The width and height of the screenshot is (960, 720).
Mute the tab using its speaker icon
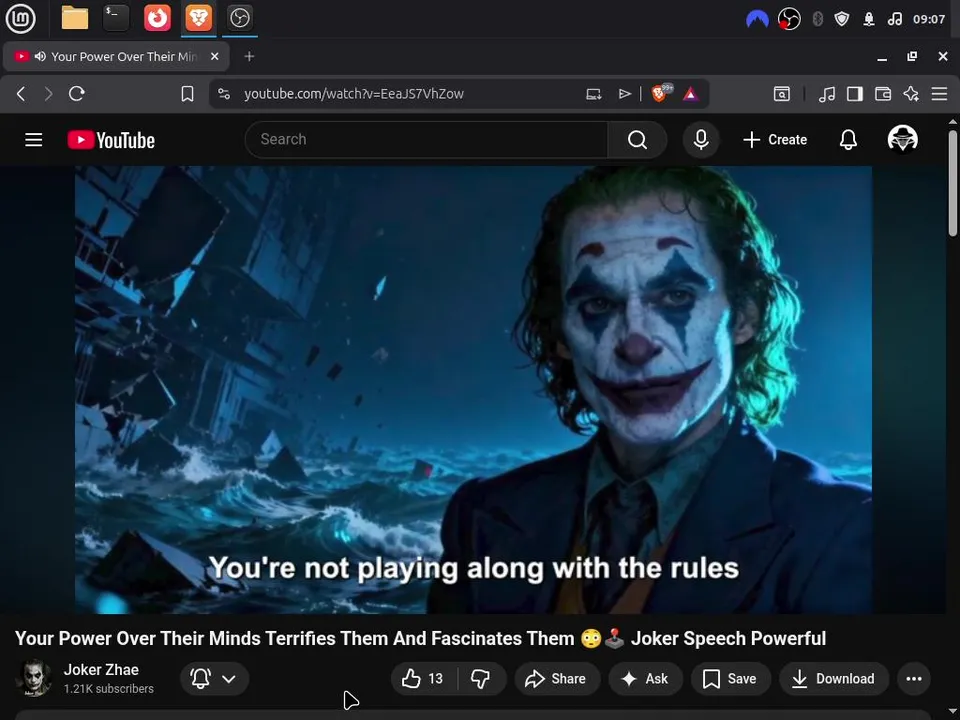40,56
